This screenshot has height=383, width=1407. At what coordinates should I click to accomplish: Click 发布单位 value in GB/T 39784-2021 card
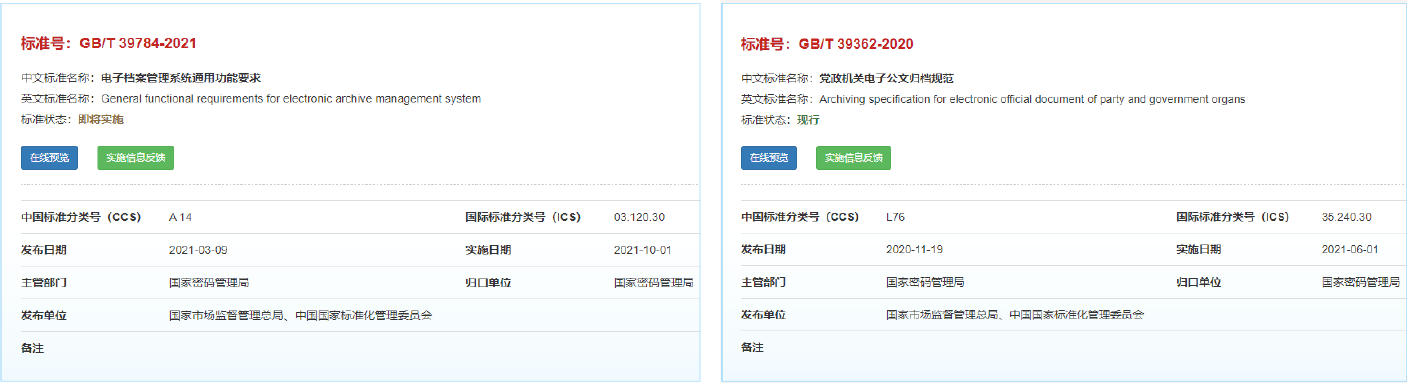[300, 316]
